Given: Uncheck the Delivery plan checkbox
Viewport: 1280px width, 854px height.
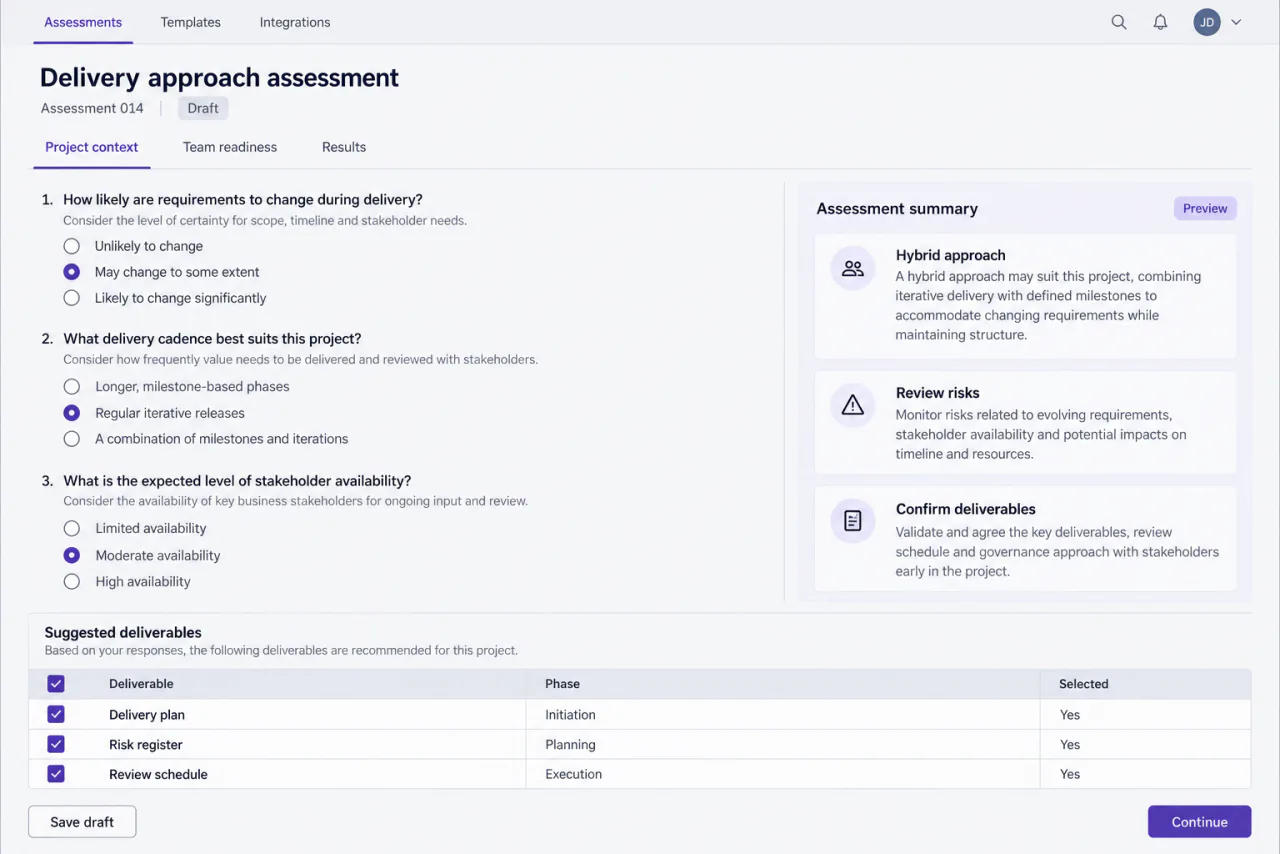Looking at the screenshot, I should pyautogui.click(x=56, y=715).
